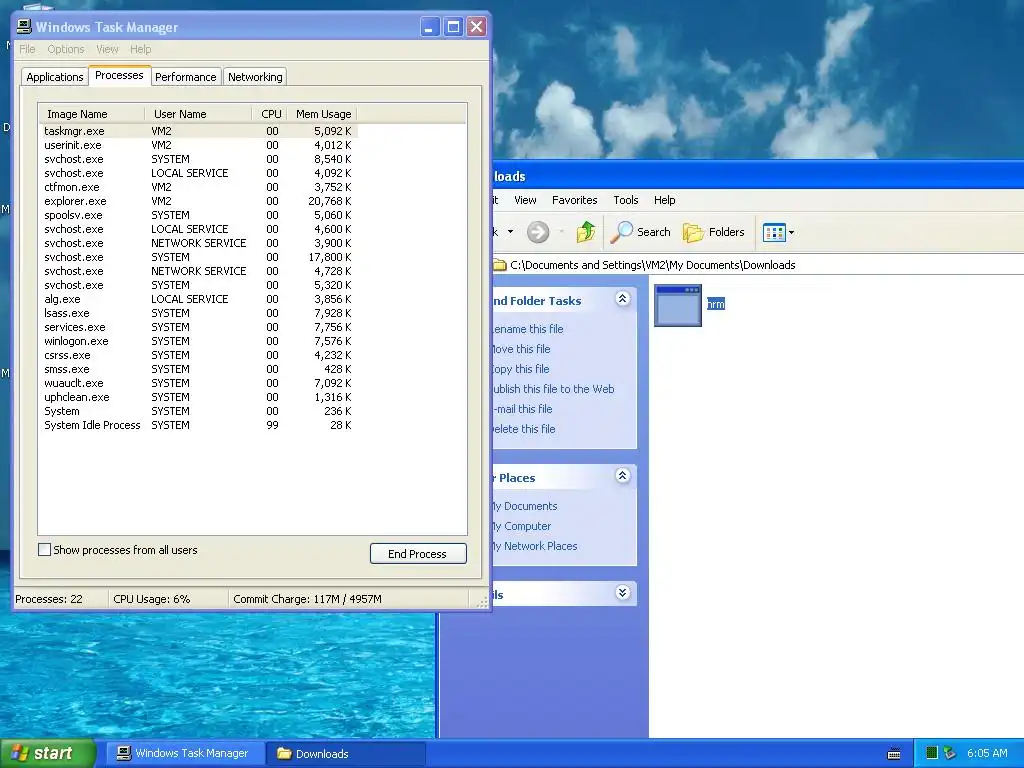Click Delete this file link
This screenshot has width=1024, height=768.
[x=524, y=429]
